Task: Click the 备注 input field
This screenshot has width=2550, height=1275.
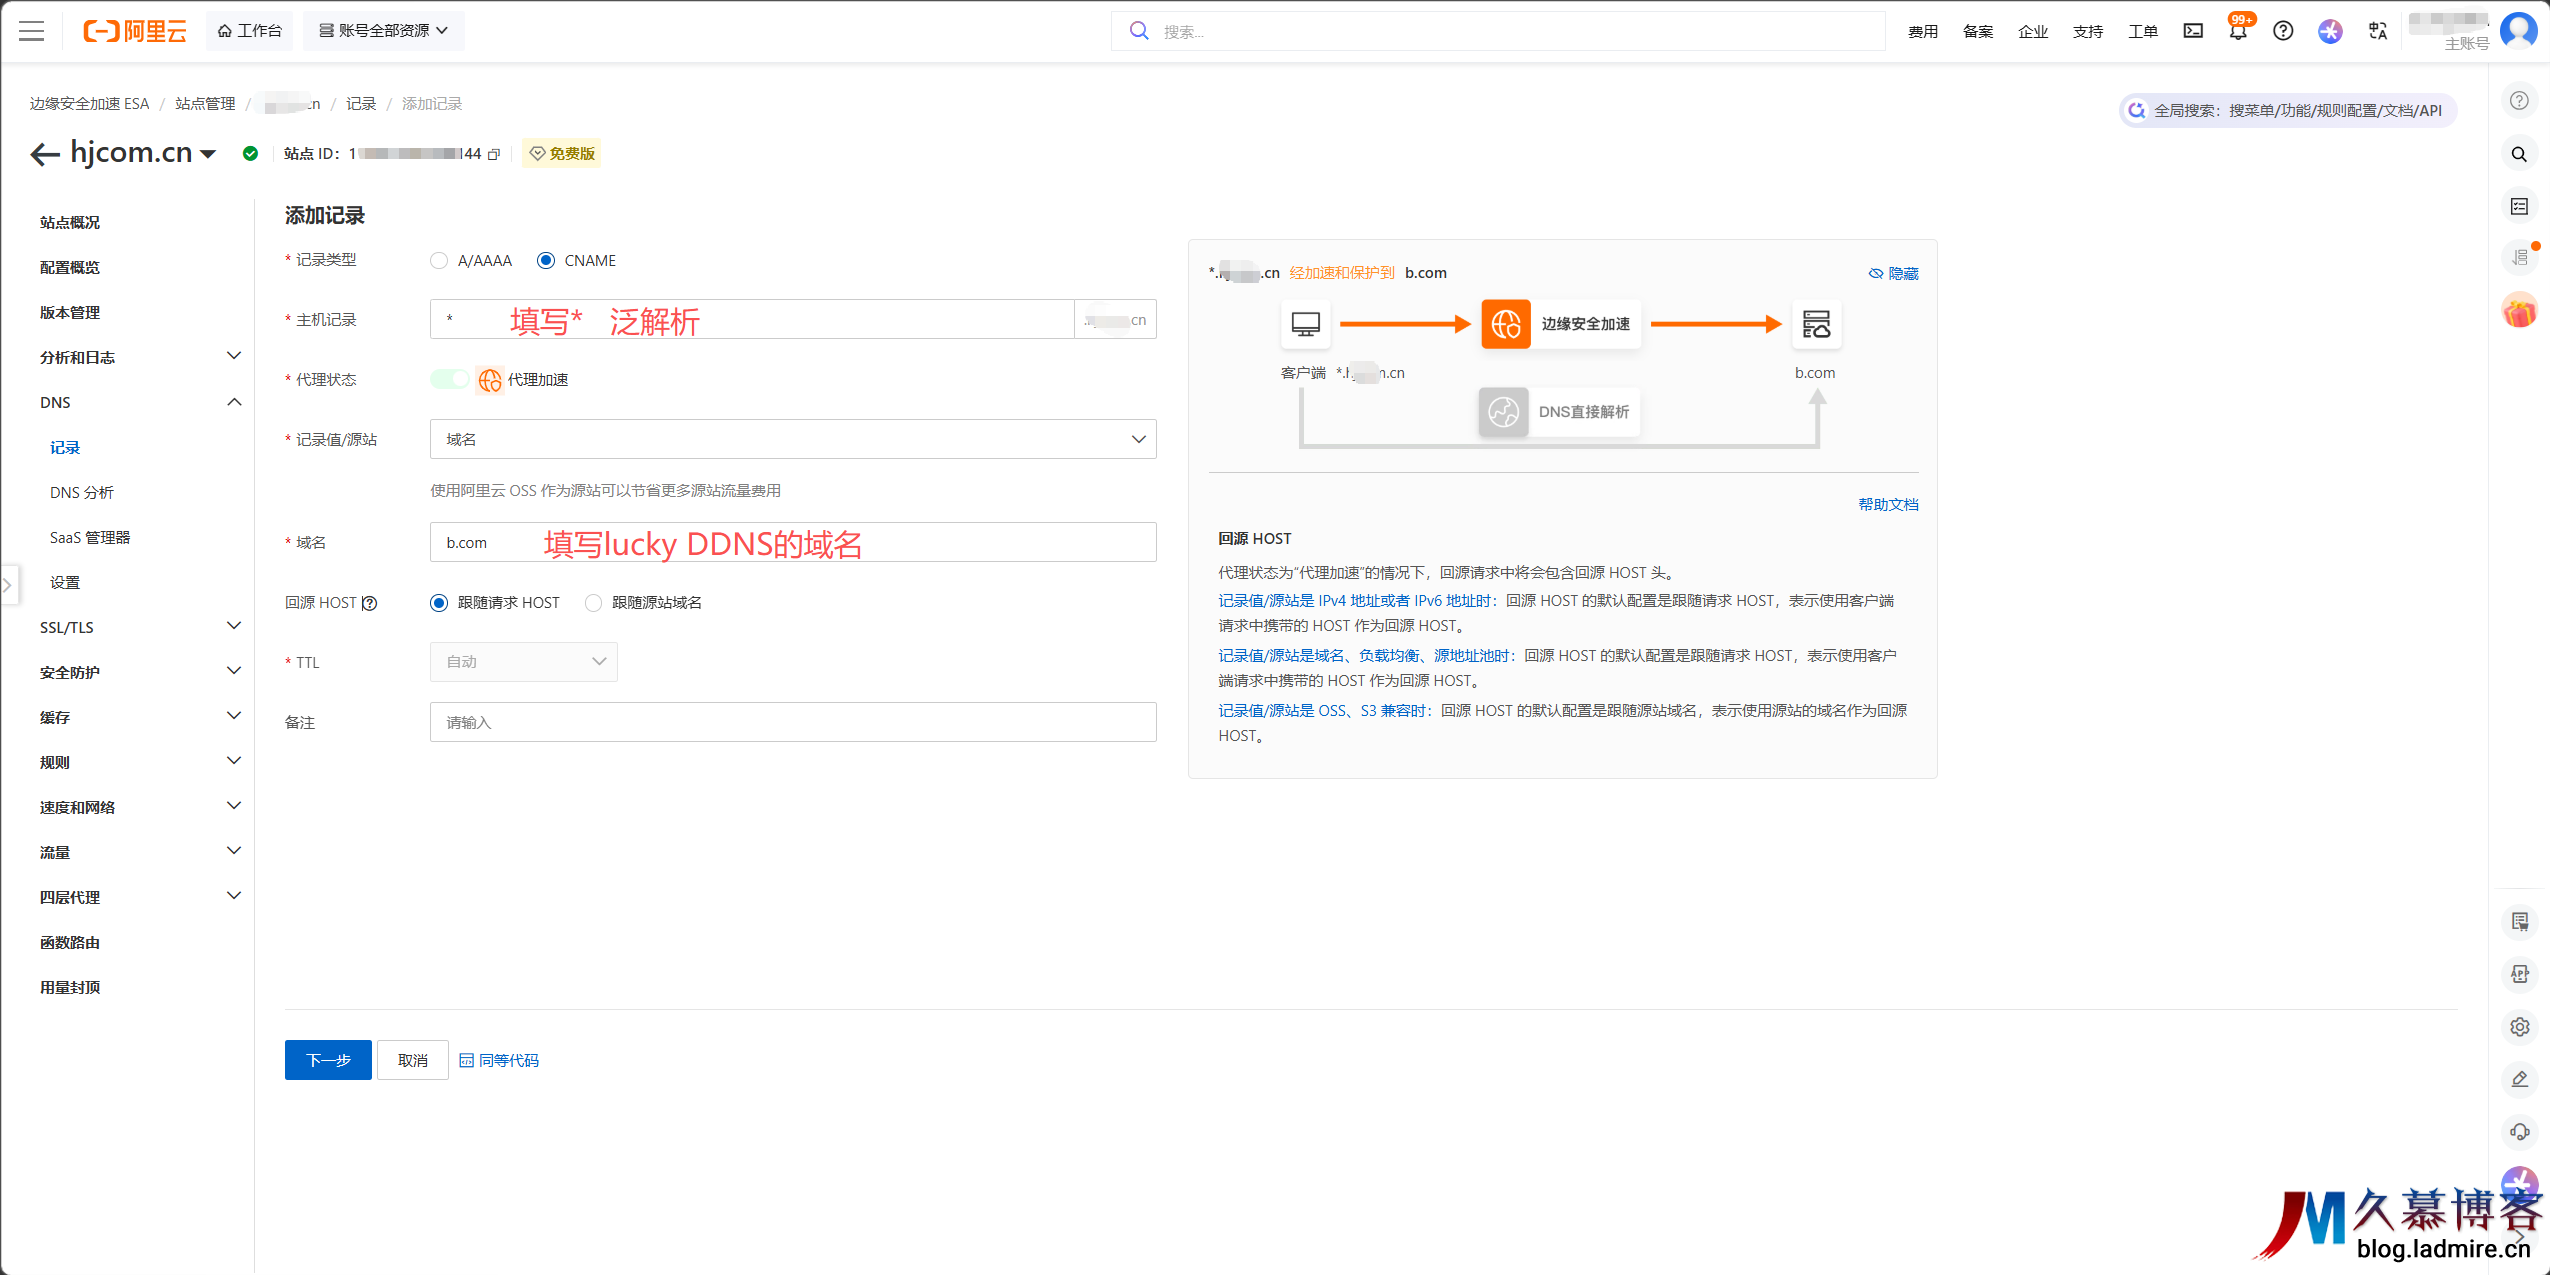Action: click(792, 722)
